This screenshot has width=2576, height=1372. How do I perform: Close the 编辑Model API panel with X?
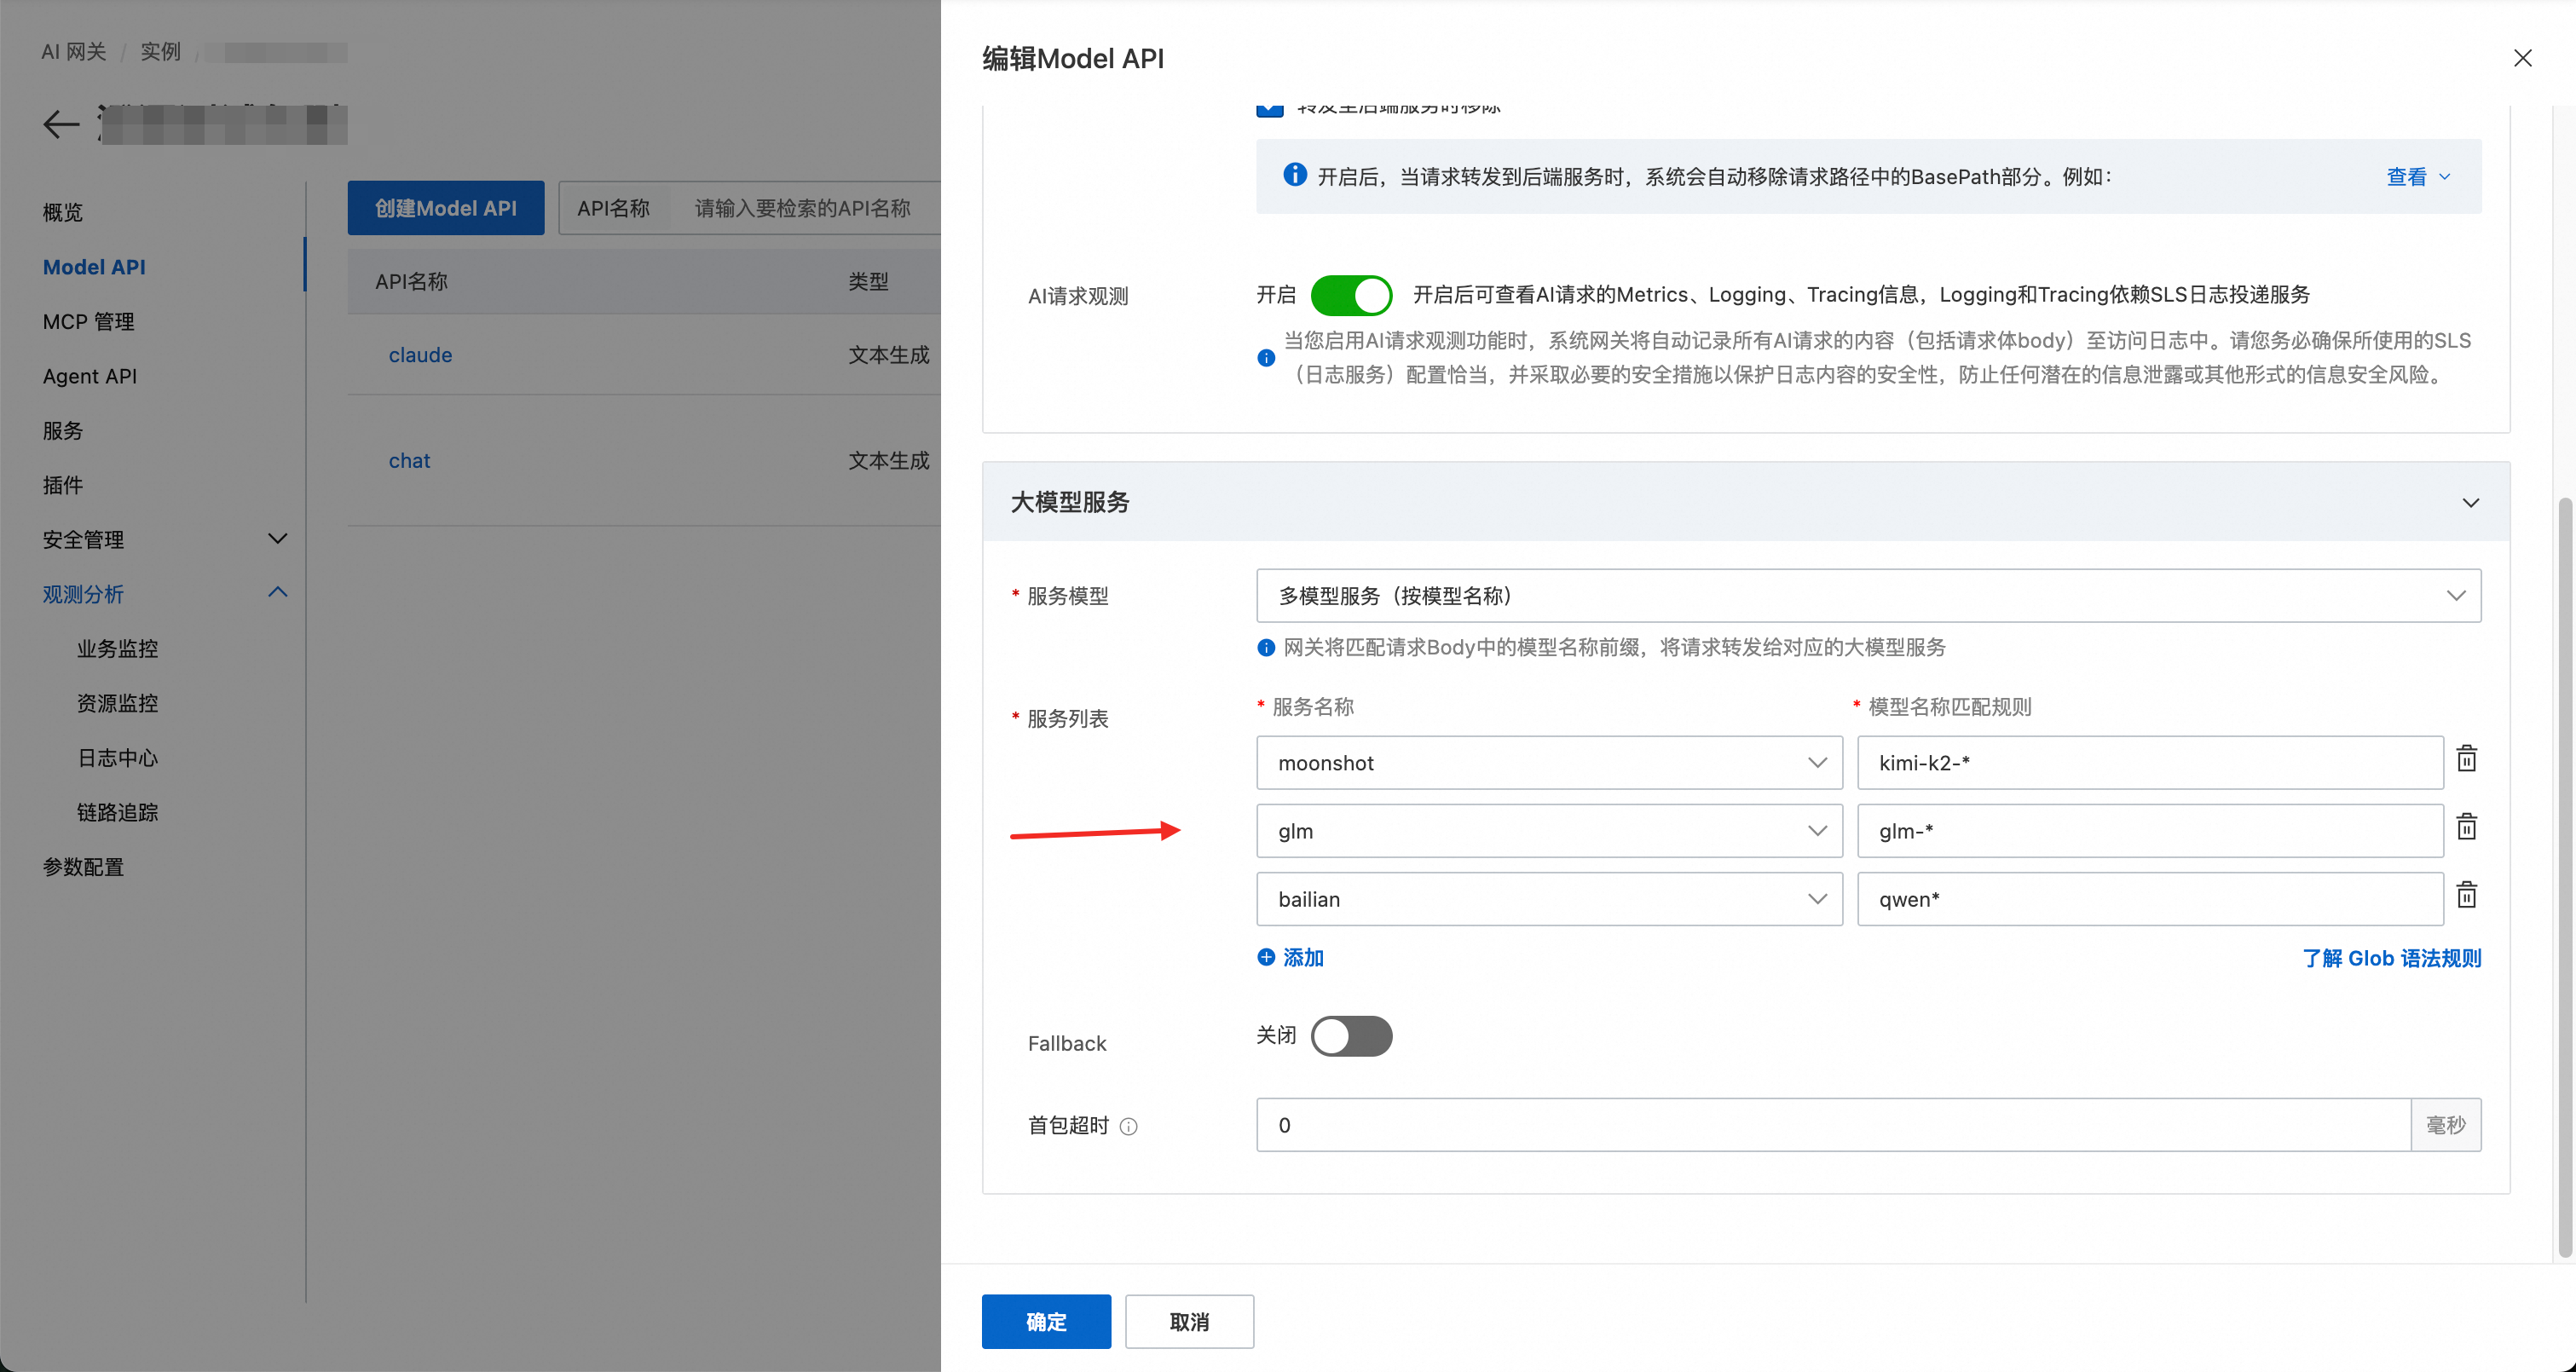click(2522, 58)
